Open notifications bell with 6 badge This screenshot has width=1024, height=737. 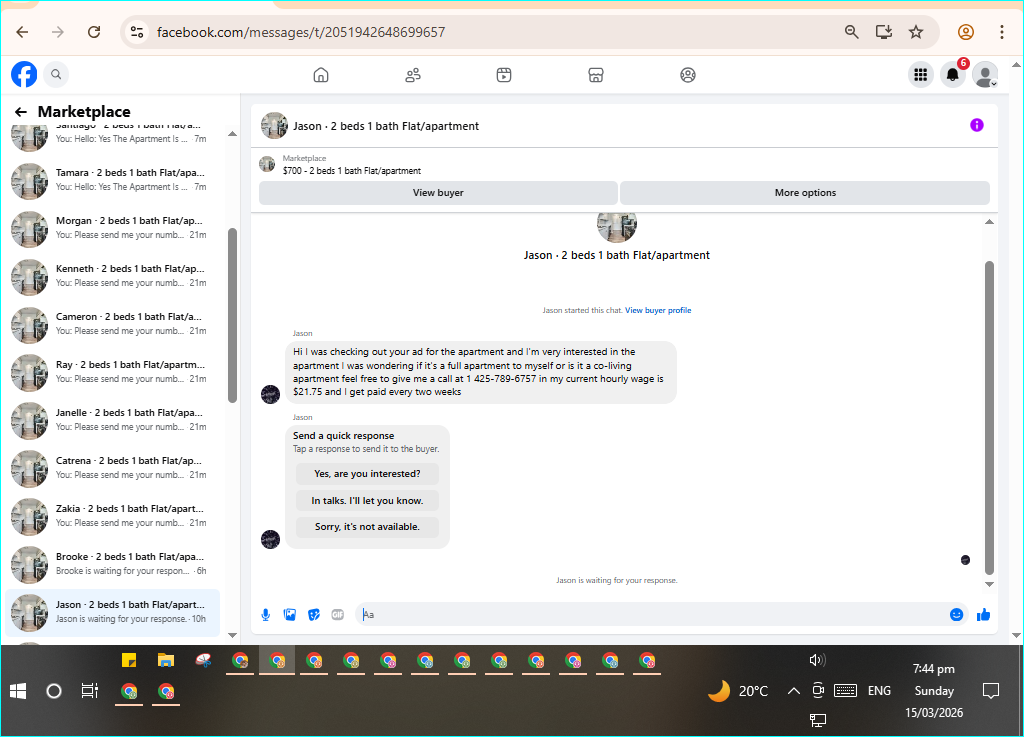click(x=953, y=74)
